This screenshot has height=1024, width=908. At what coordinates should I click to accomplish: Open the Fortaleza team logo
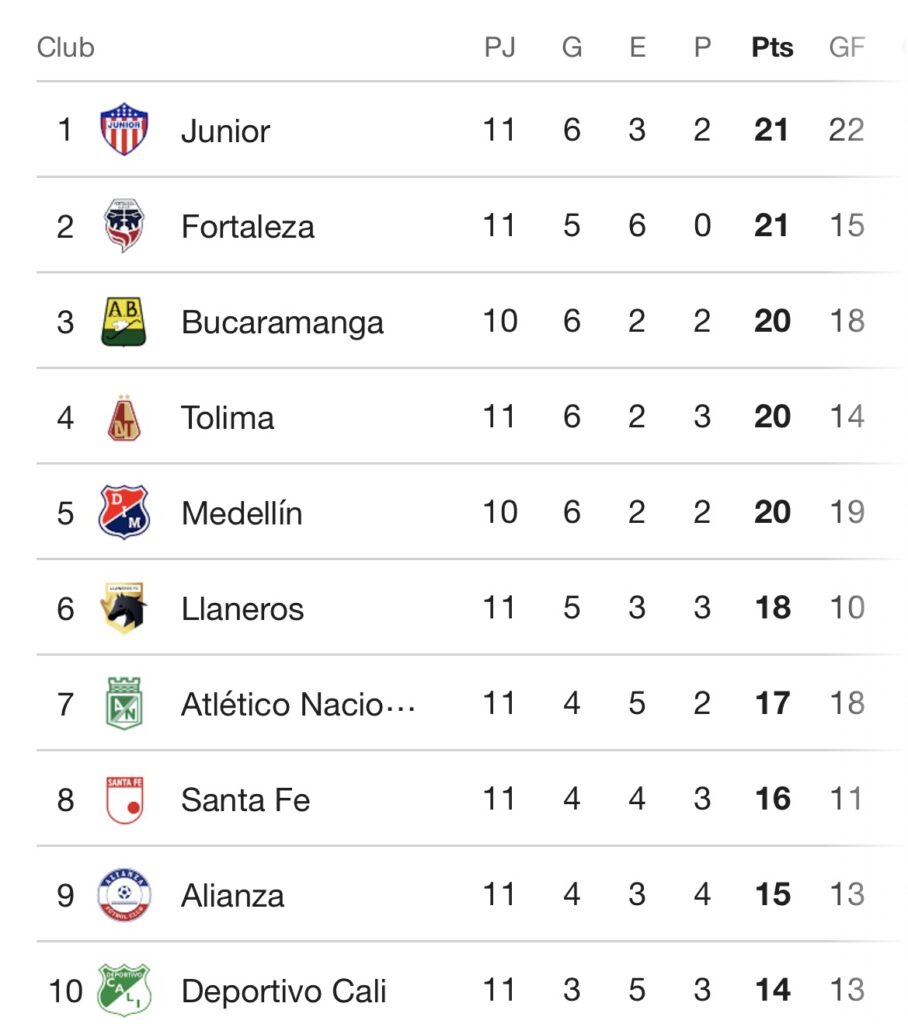[124, 225]
